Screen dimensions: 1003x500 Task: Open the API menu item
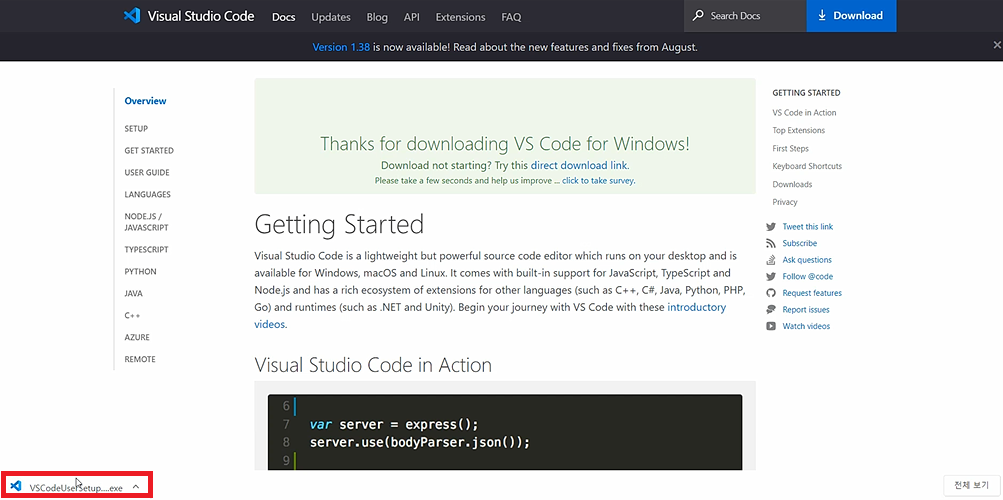click(x=411, y=17)
